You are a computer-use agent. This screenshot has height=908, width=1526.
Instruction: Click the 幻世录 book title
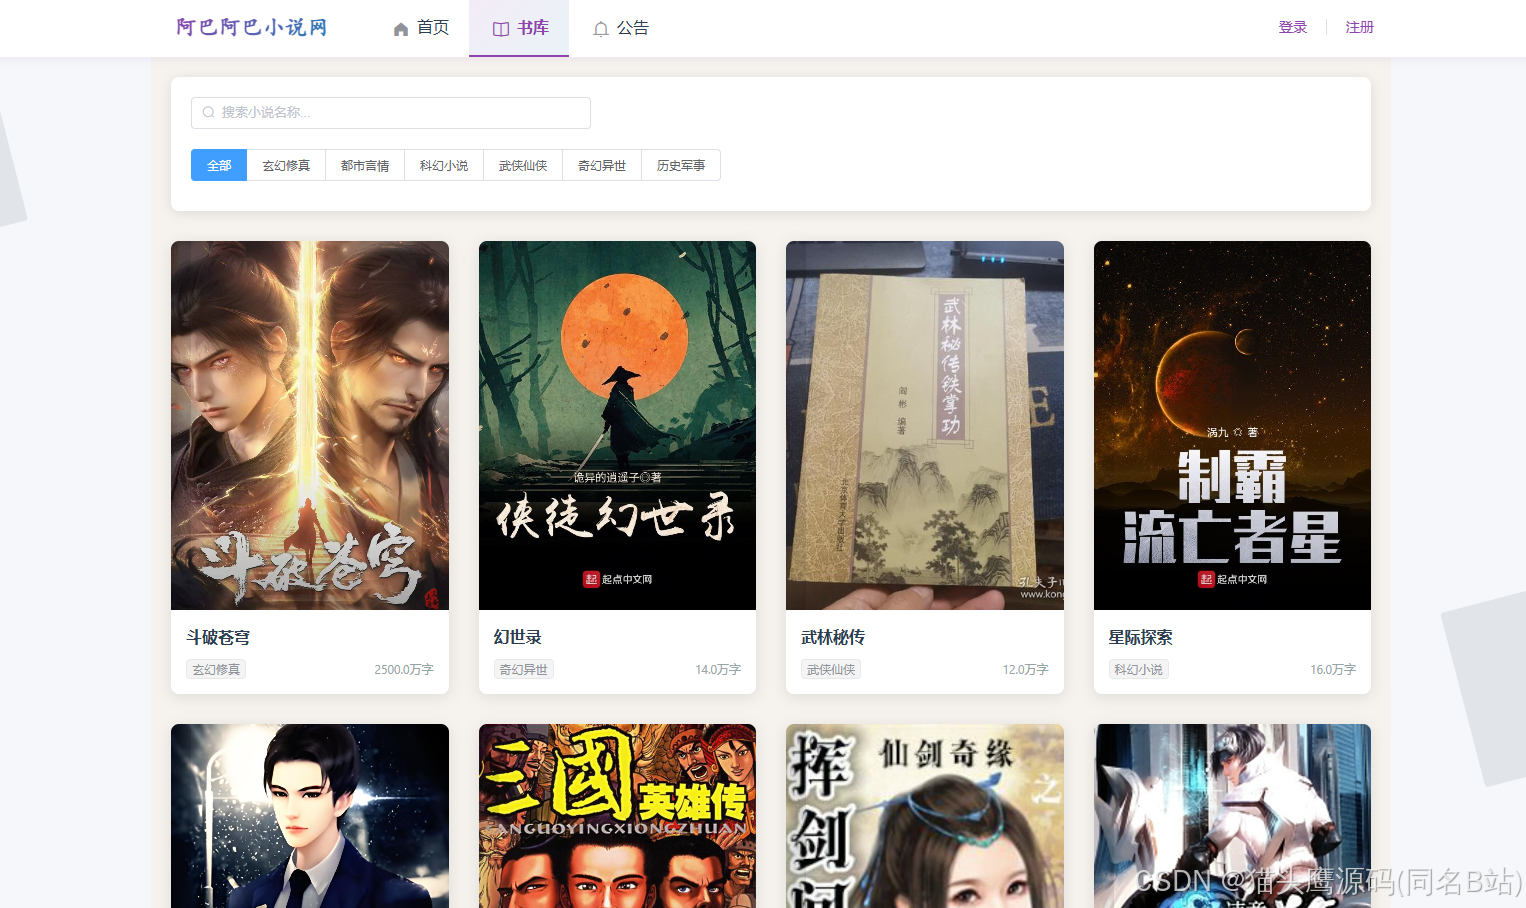pos(518,637)
